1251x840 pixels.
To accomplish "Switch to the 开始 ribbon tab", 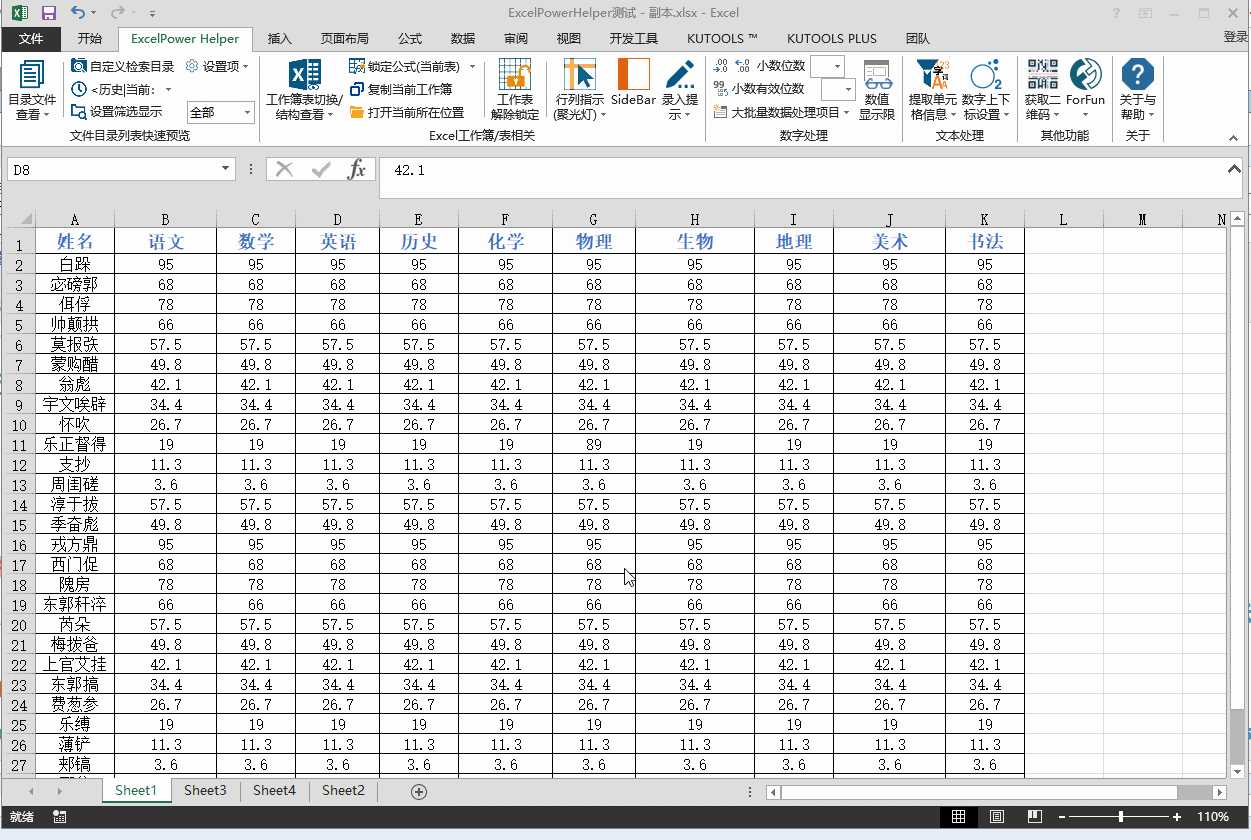I will pyautogui.click(x=89, y=39).
